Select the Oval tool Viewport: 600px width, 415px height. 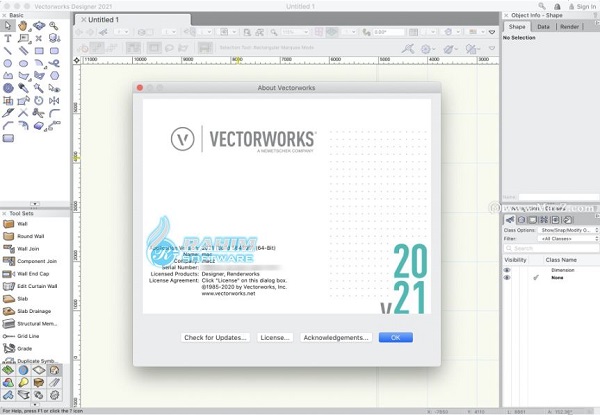(23, 63)
